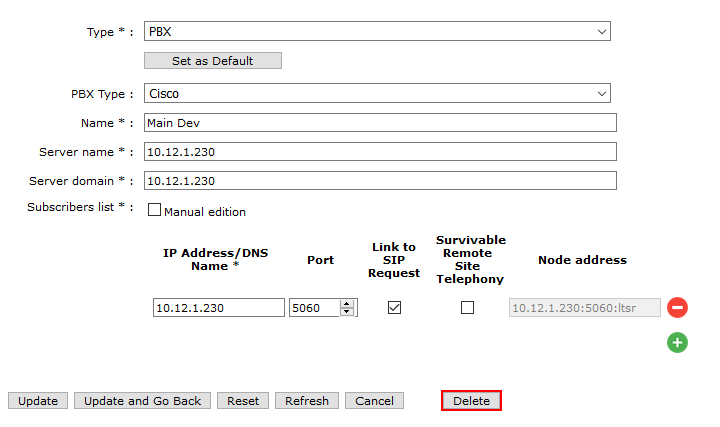Open the PBX Type dropdown showing Cisco
Viewport: 720px width, 427px height.
[x=377, y=93]
